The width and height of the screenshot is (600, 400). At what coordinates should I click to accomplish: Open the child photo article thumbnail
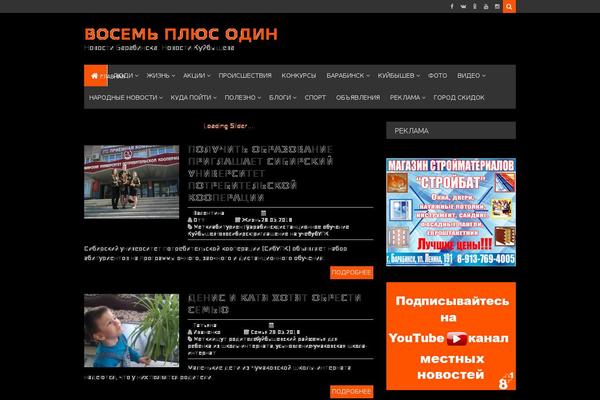pyautogui.click(x=132, y=331)
